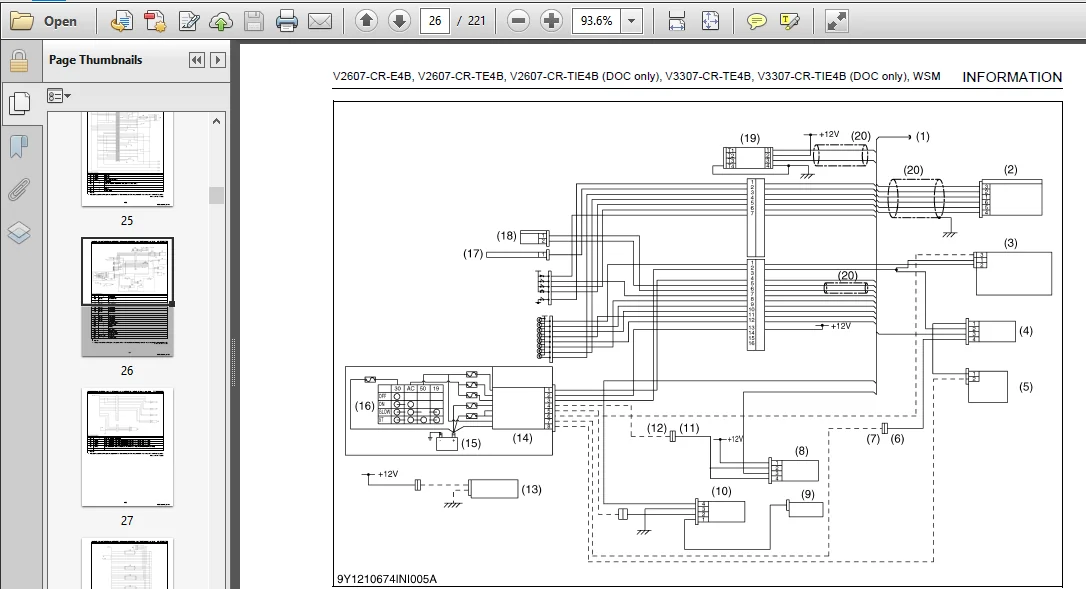The height and width of the screenshot is (589, 1086).
Task: Click the expand to read mode icon
Action: (x=837, y=21)
